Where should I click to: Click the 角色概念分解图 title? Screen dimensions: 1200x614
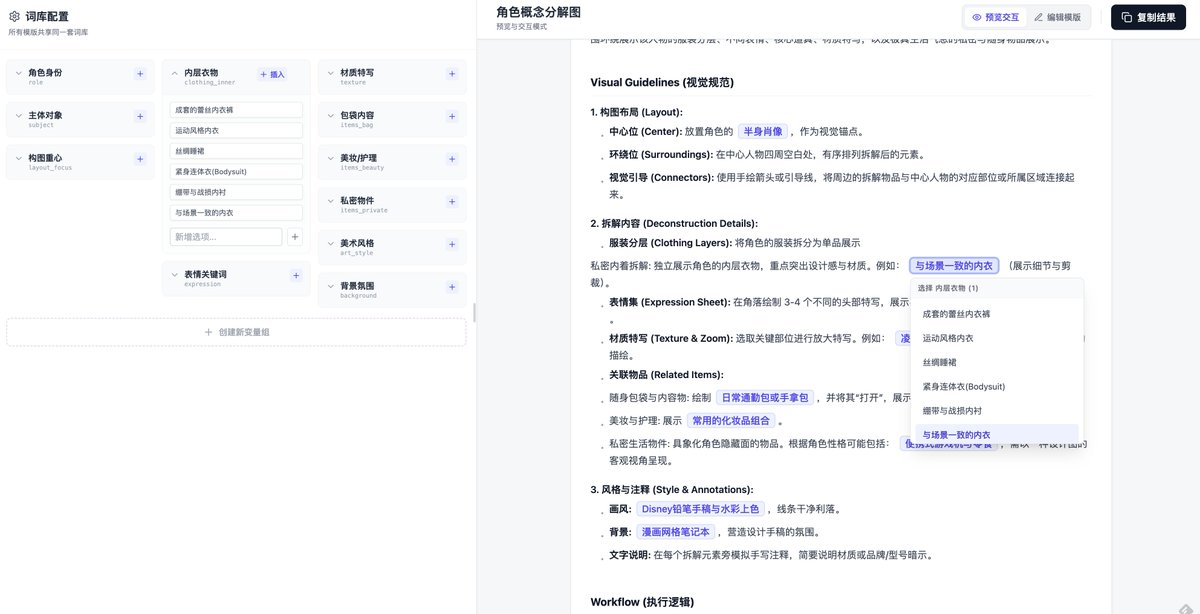click(x=538, y=12)
